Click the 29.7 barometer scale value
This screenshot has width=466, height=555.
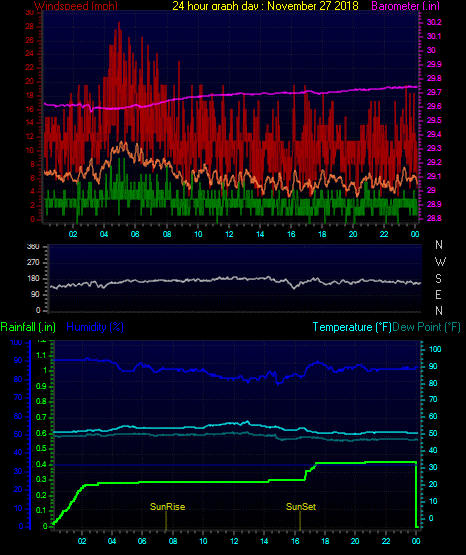point(434,92)
